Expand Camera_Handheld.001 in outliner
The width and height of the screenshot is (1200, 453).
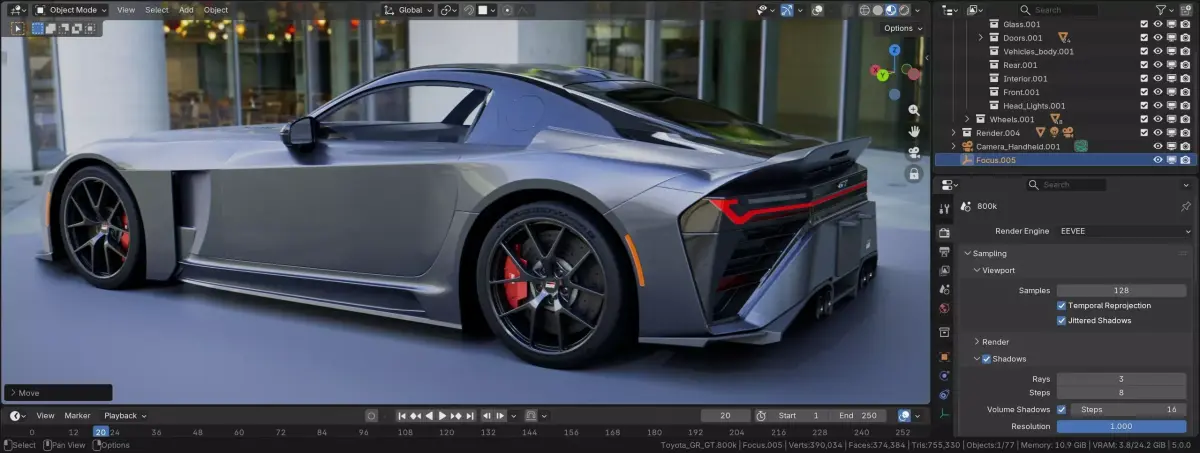(x=952, y=146)
